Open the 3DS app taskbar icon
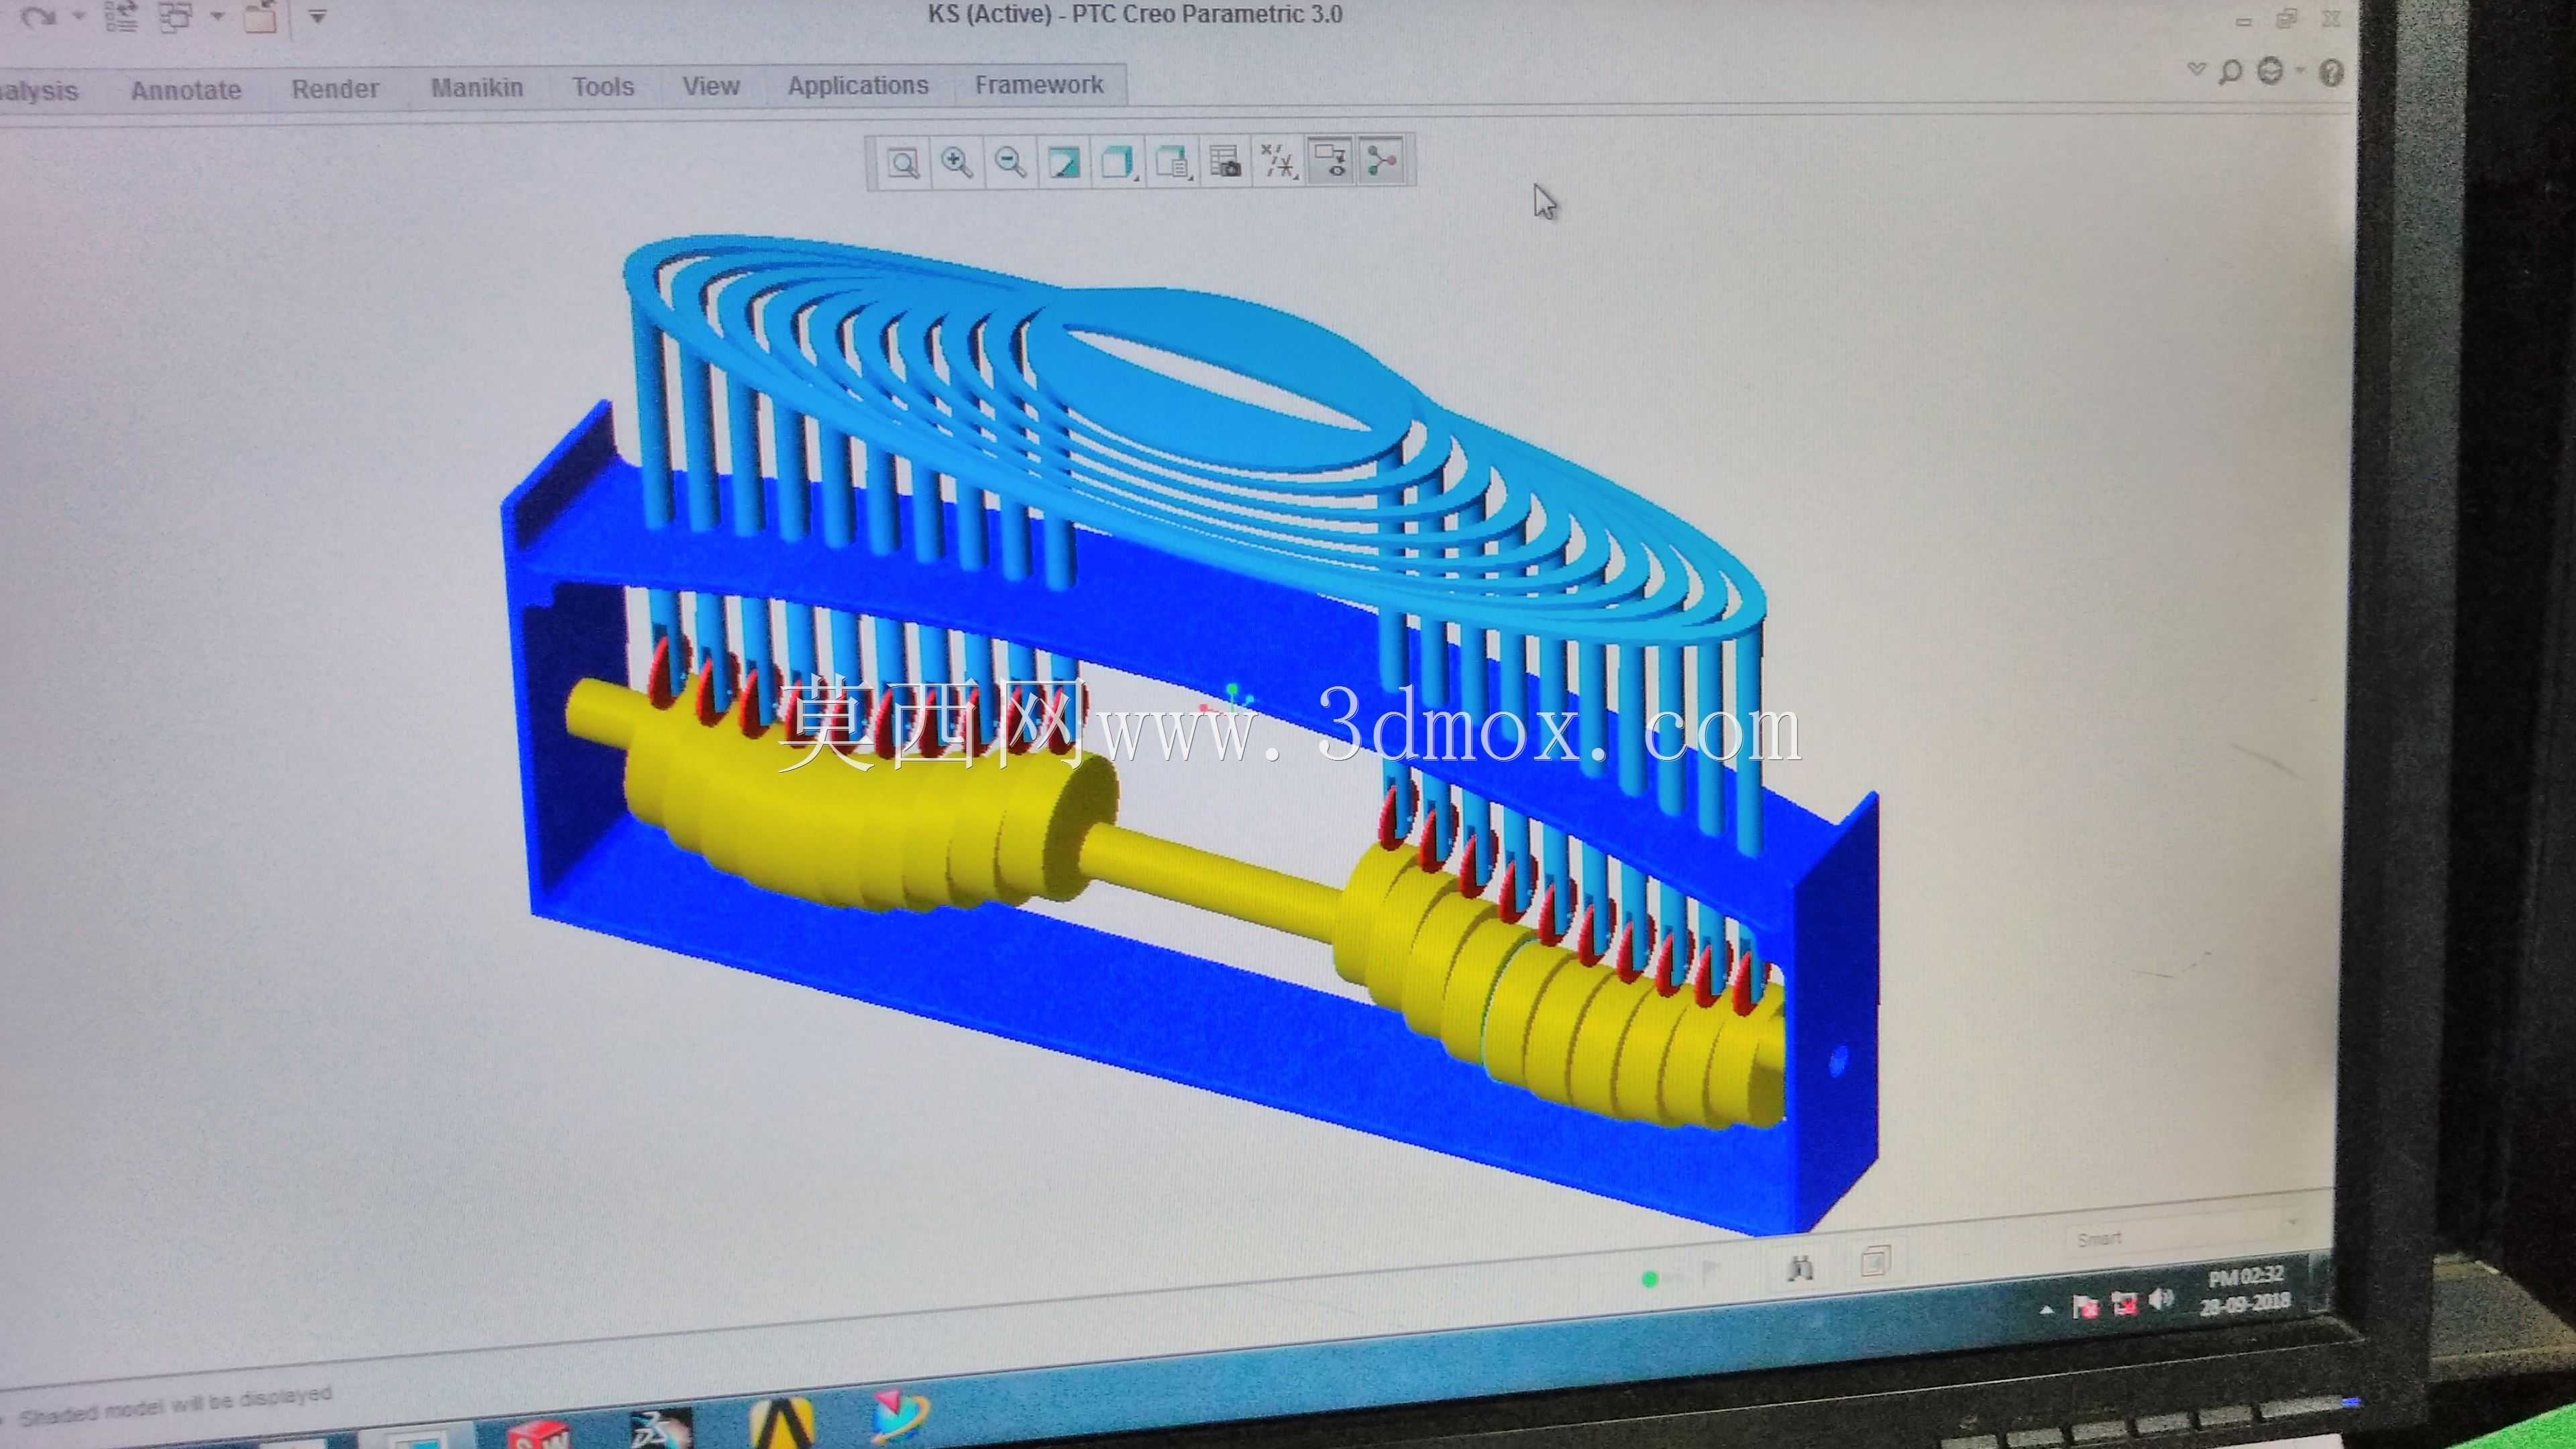 661,1428
